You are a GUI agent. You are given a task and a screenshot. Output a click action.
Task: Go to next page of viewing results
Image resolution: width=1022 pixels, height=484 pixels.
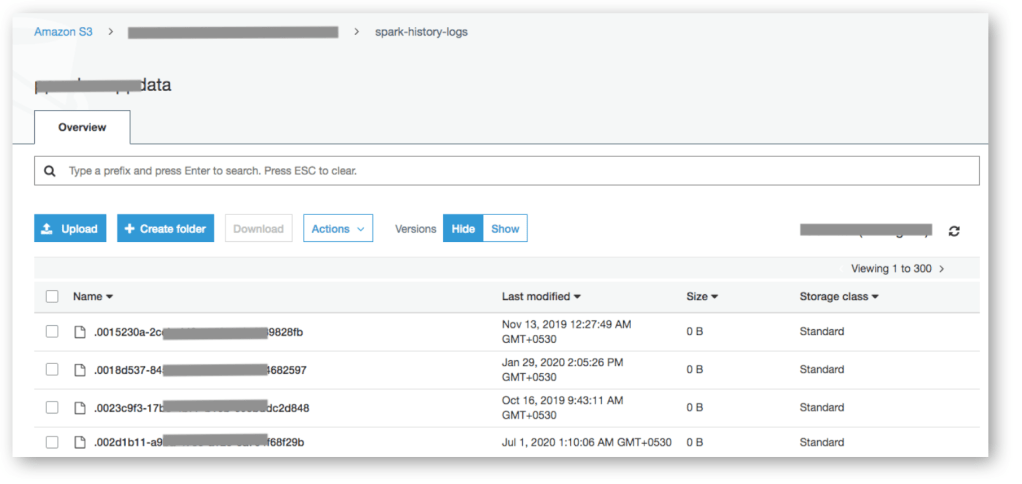coord(942,269)
